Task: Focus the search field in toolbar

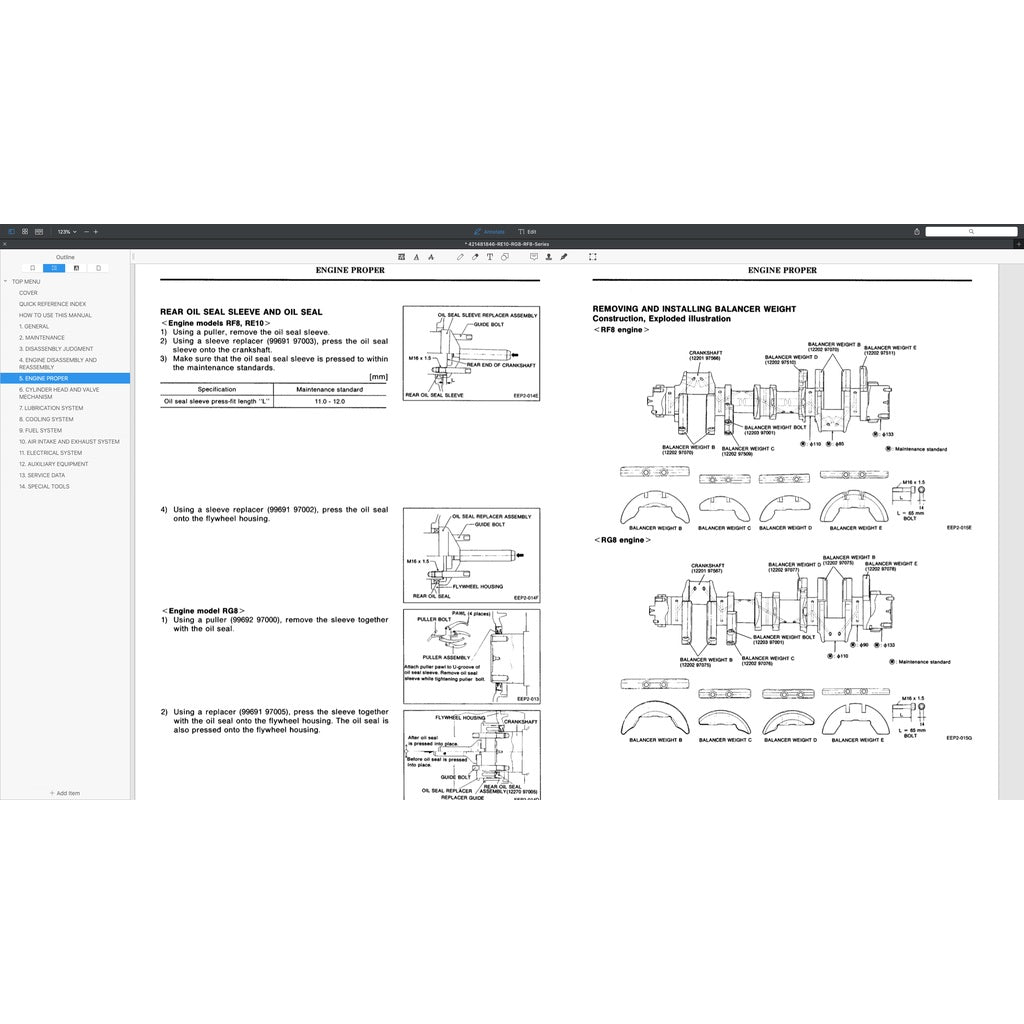Action: pyautogui.click(x=970, y=231)
